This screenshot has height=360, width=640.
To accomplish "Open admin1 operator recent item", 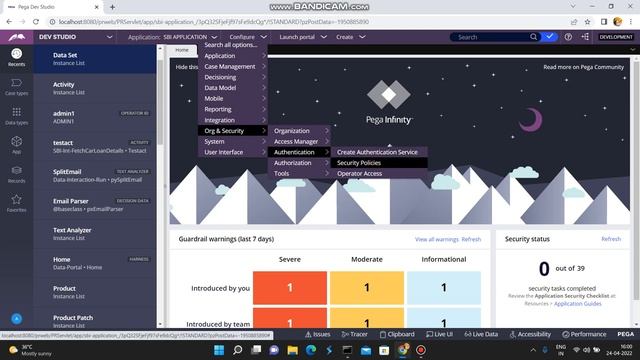I will 95,117.
